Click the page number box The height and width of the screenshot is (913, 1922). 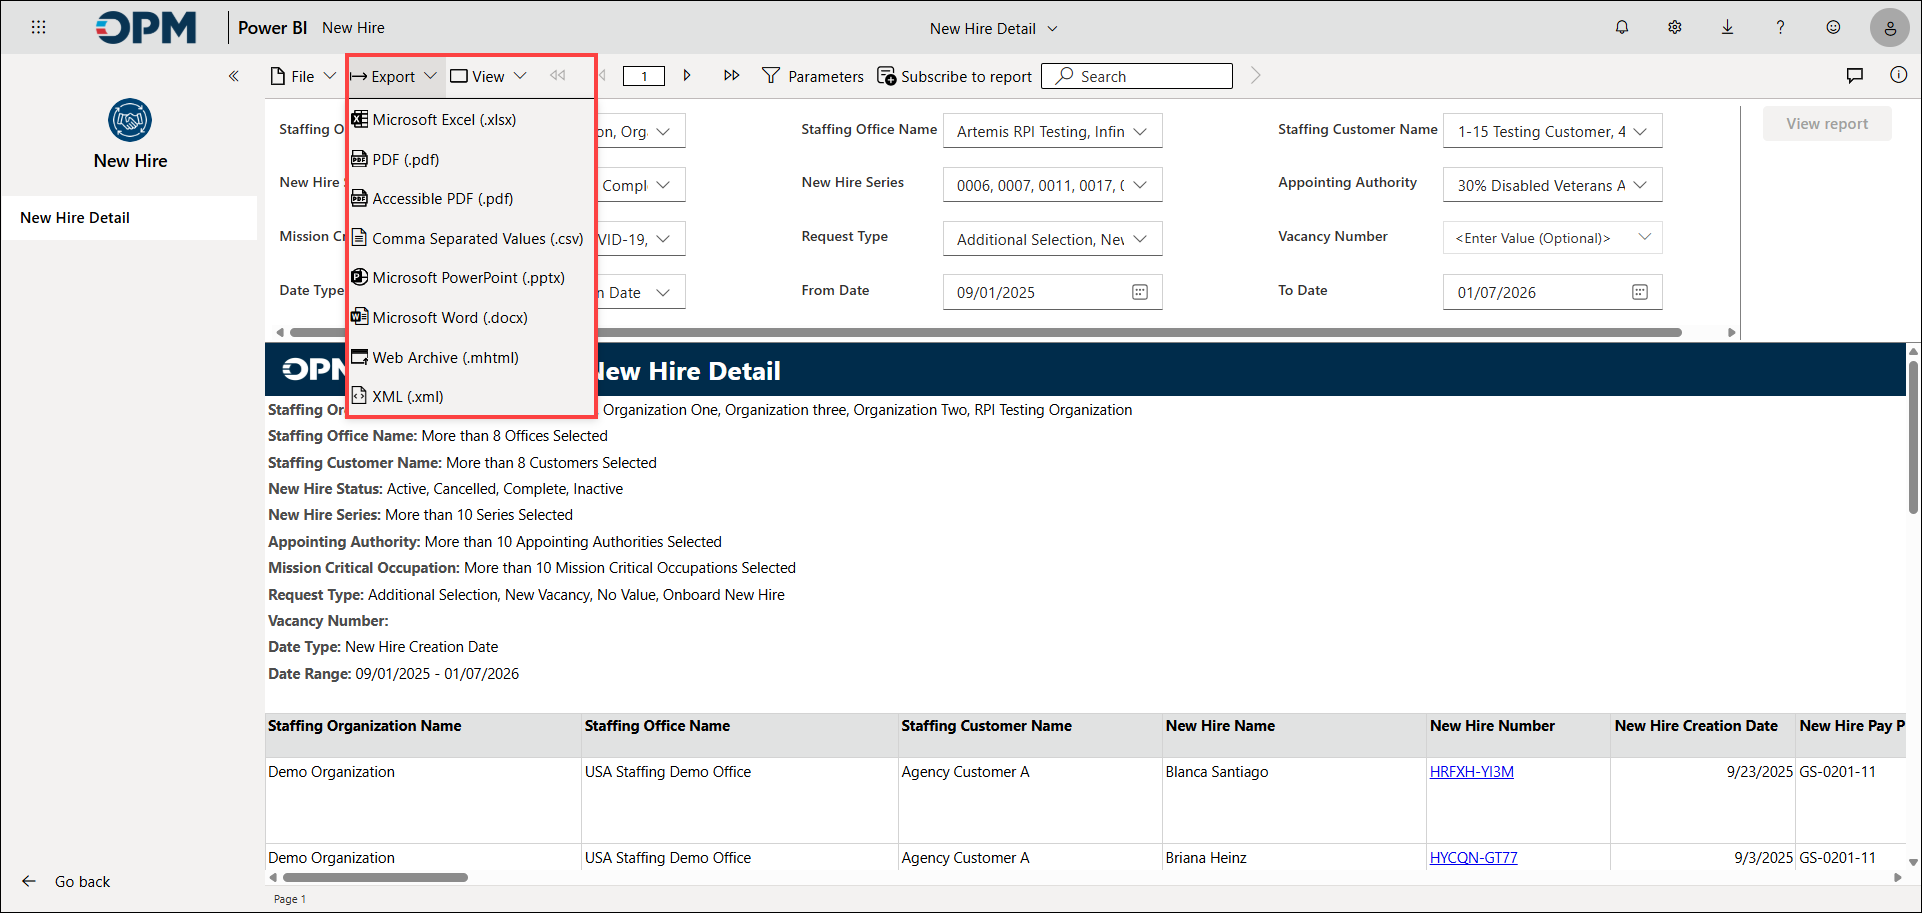pyautogui.click(x=644, y=76)
